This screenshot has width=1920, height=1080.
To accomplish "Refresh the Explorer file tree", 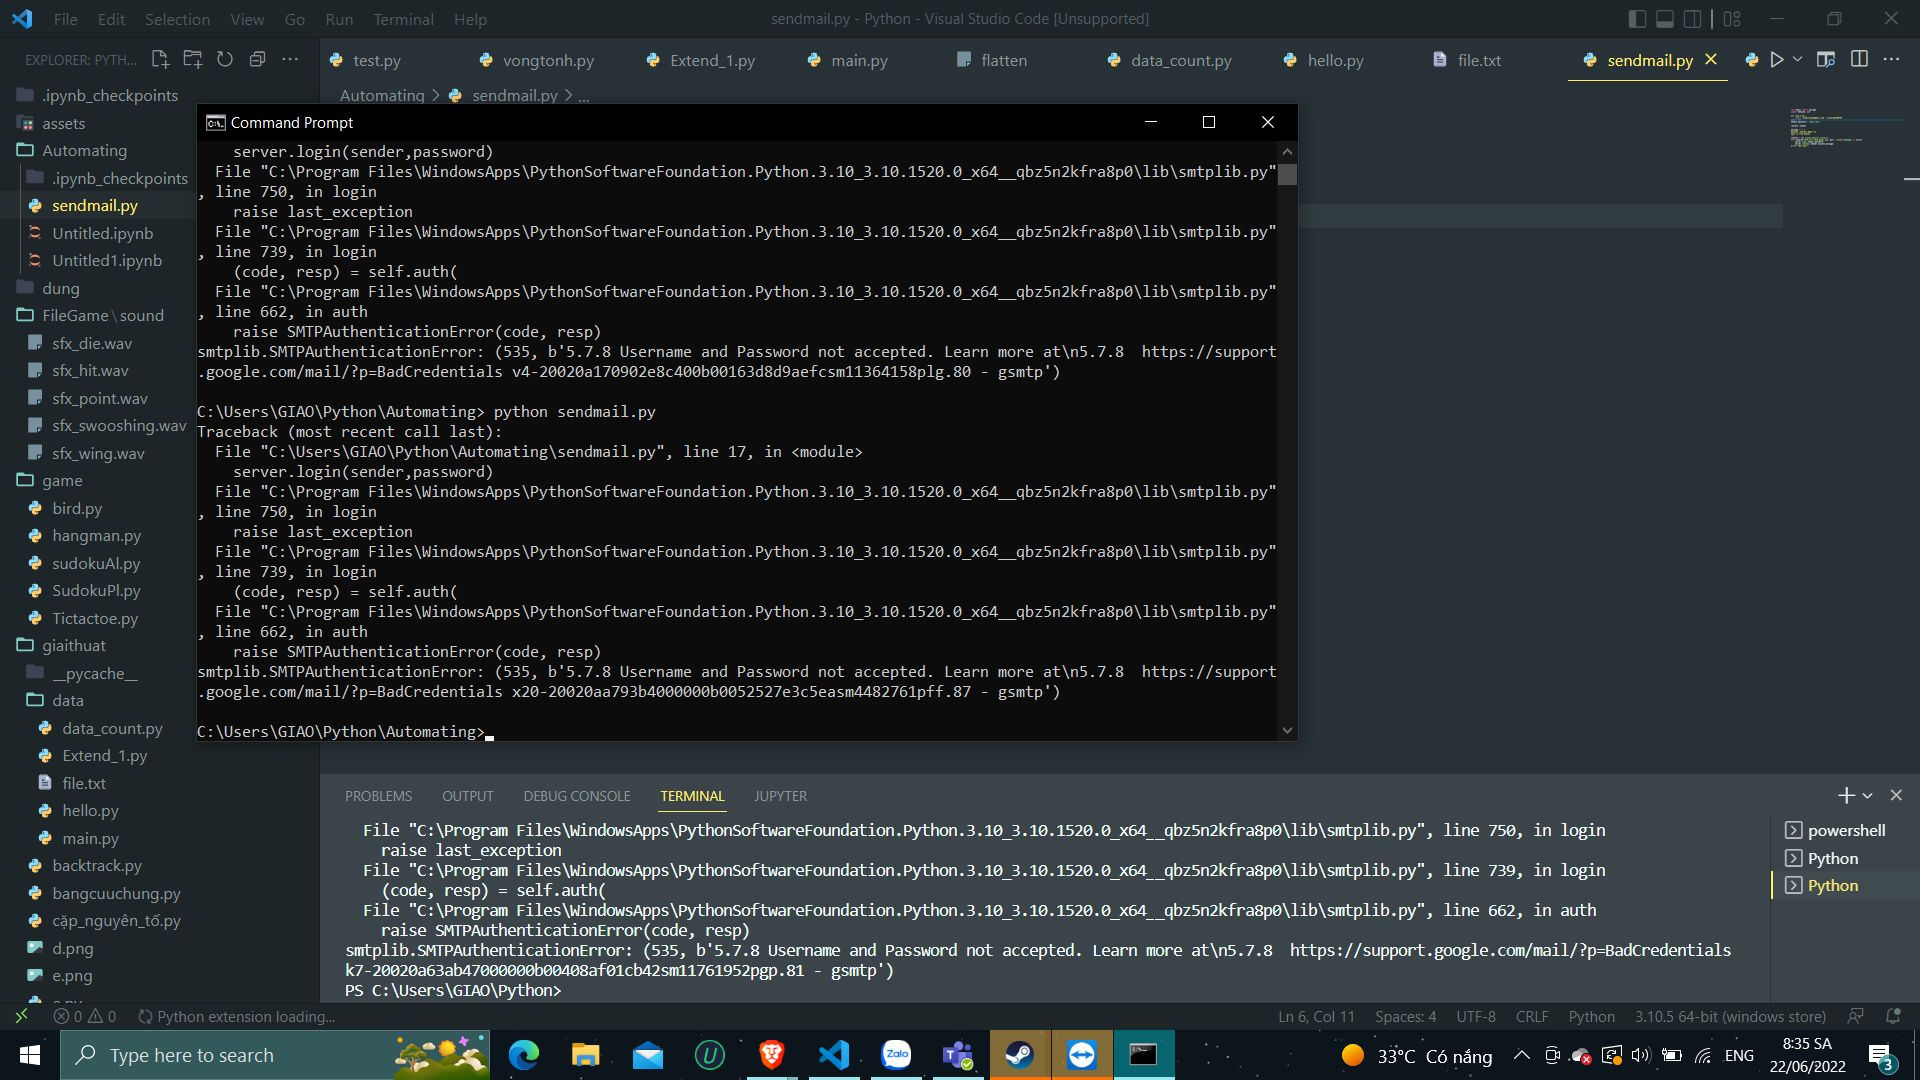I will tap(225, 60).
